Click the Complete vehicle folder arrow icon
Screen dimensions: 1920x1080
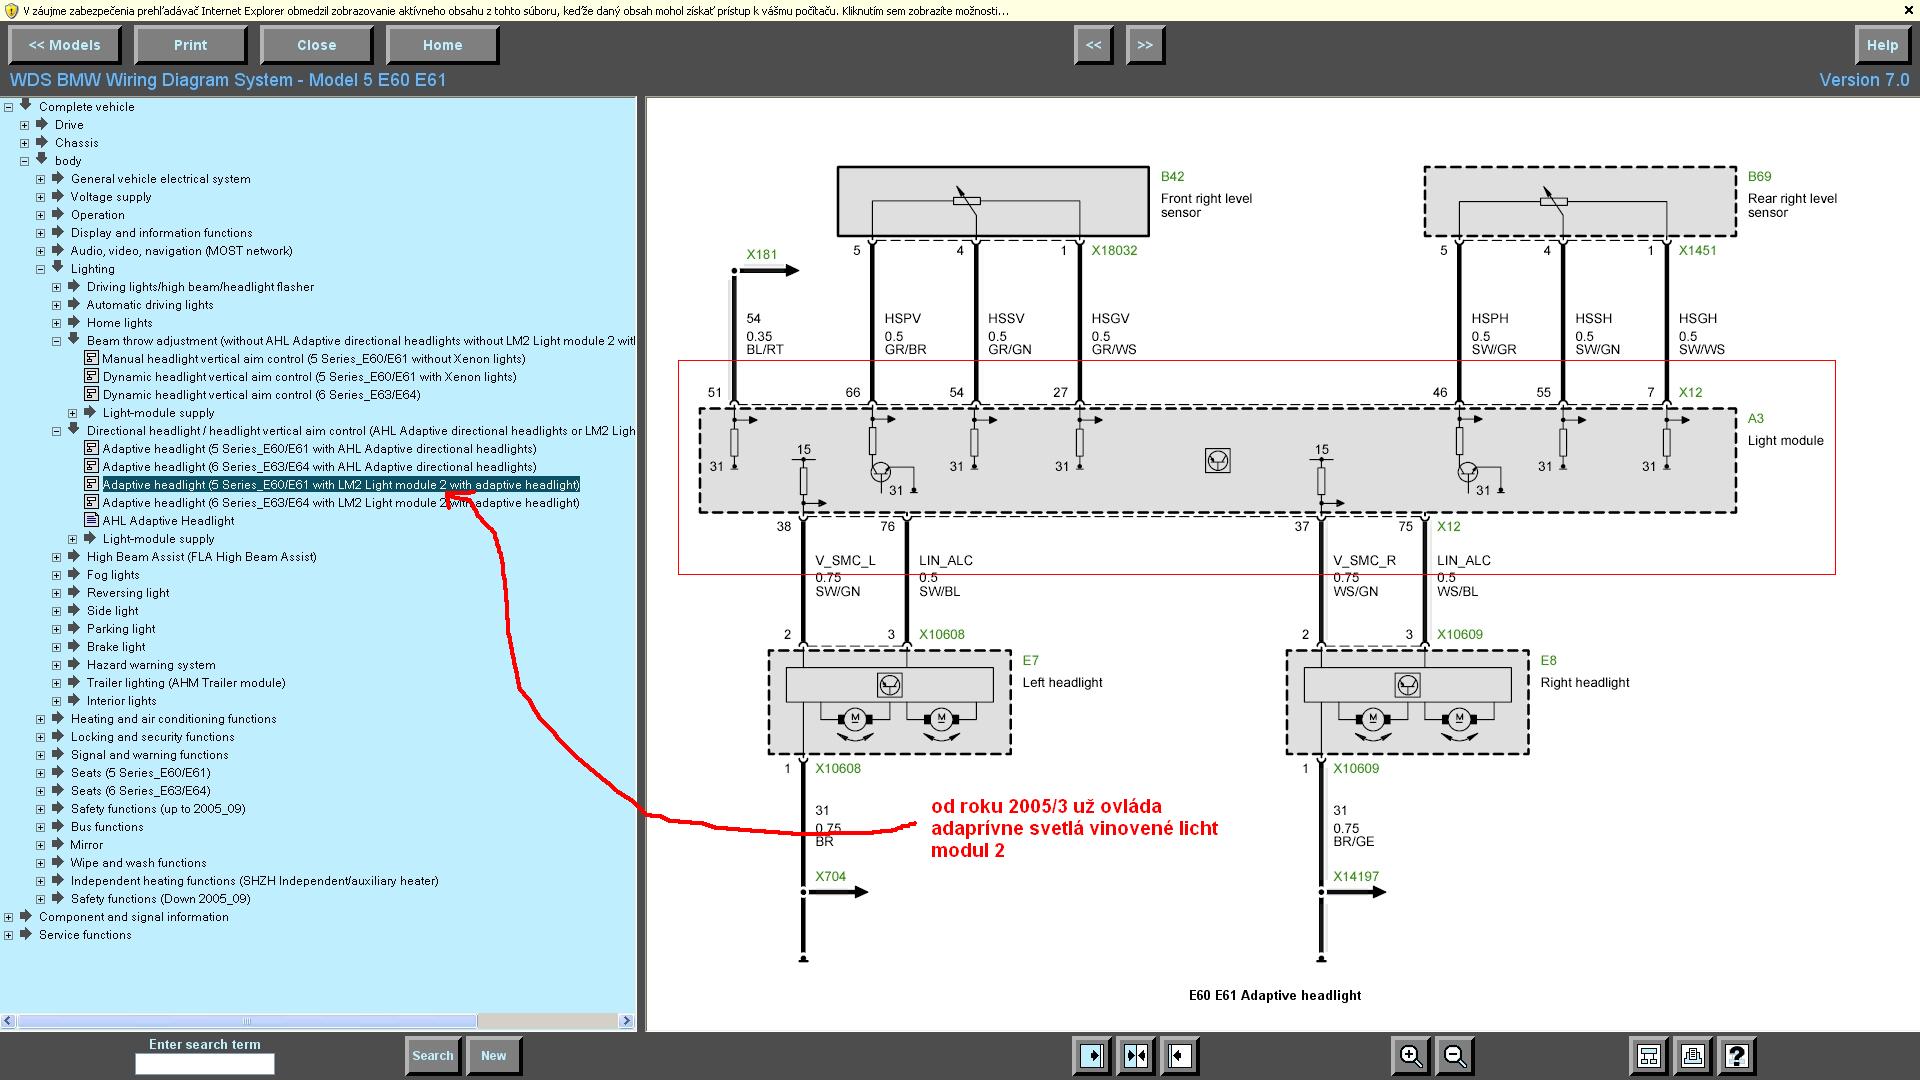coord(26,105)
